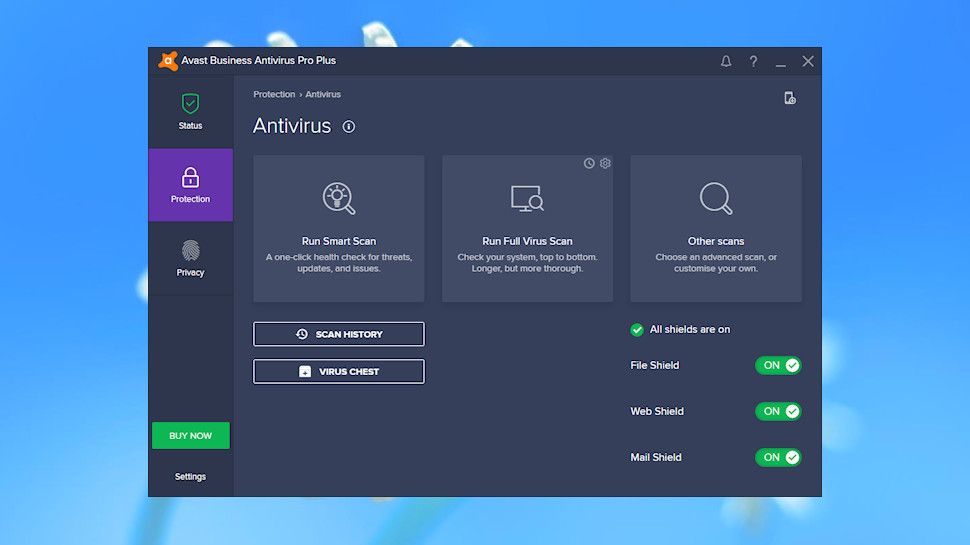Click the Protection padlock icon

191,178
